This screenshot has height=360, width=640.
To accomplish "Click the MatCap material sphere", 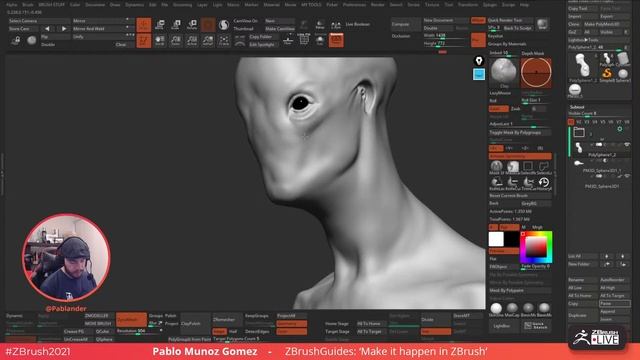I will [x=512, y=308].
